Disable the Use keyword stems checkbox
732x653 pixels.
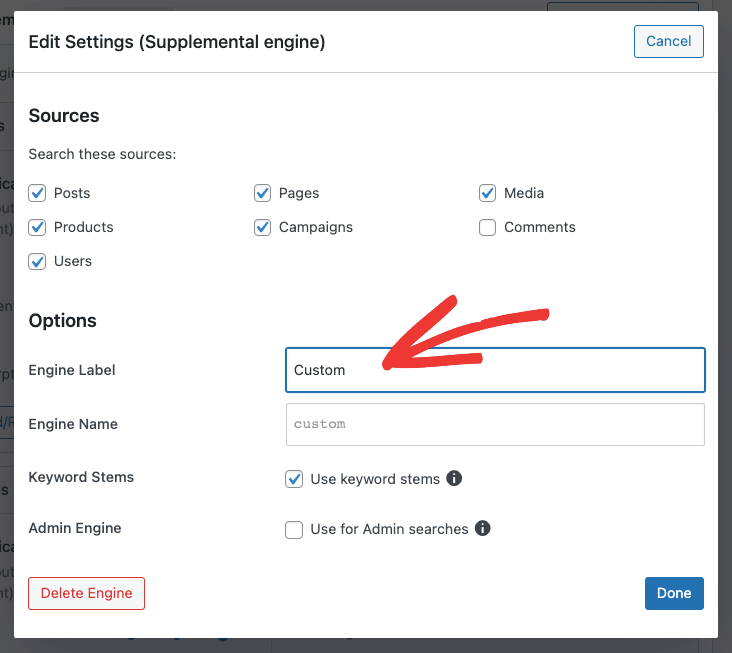tap(294, 479)
